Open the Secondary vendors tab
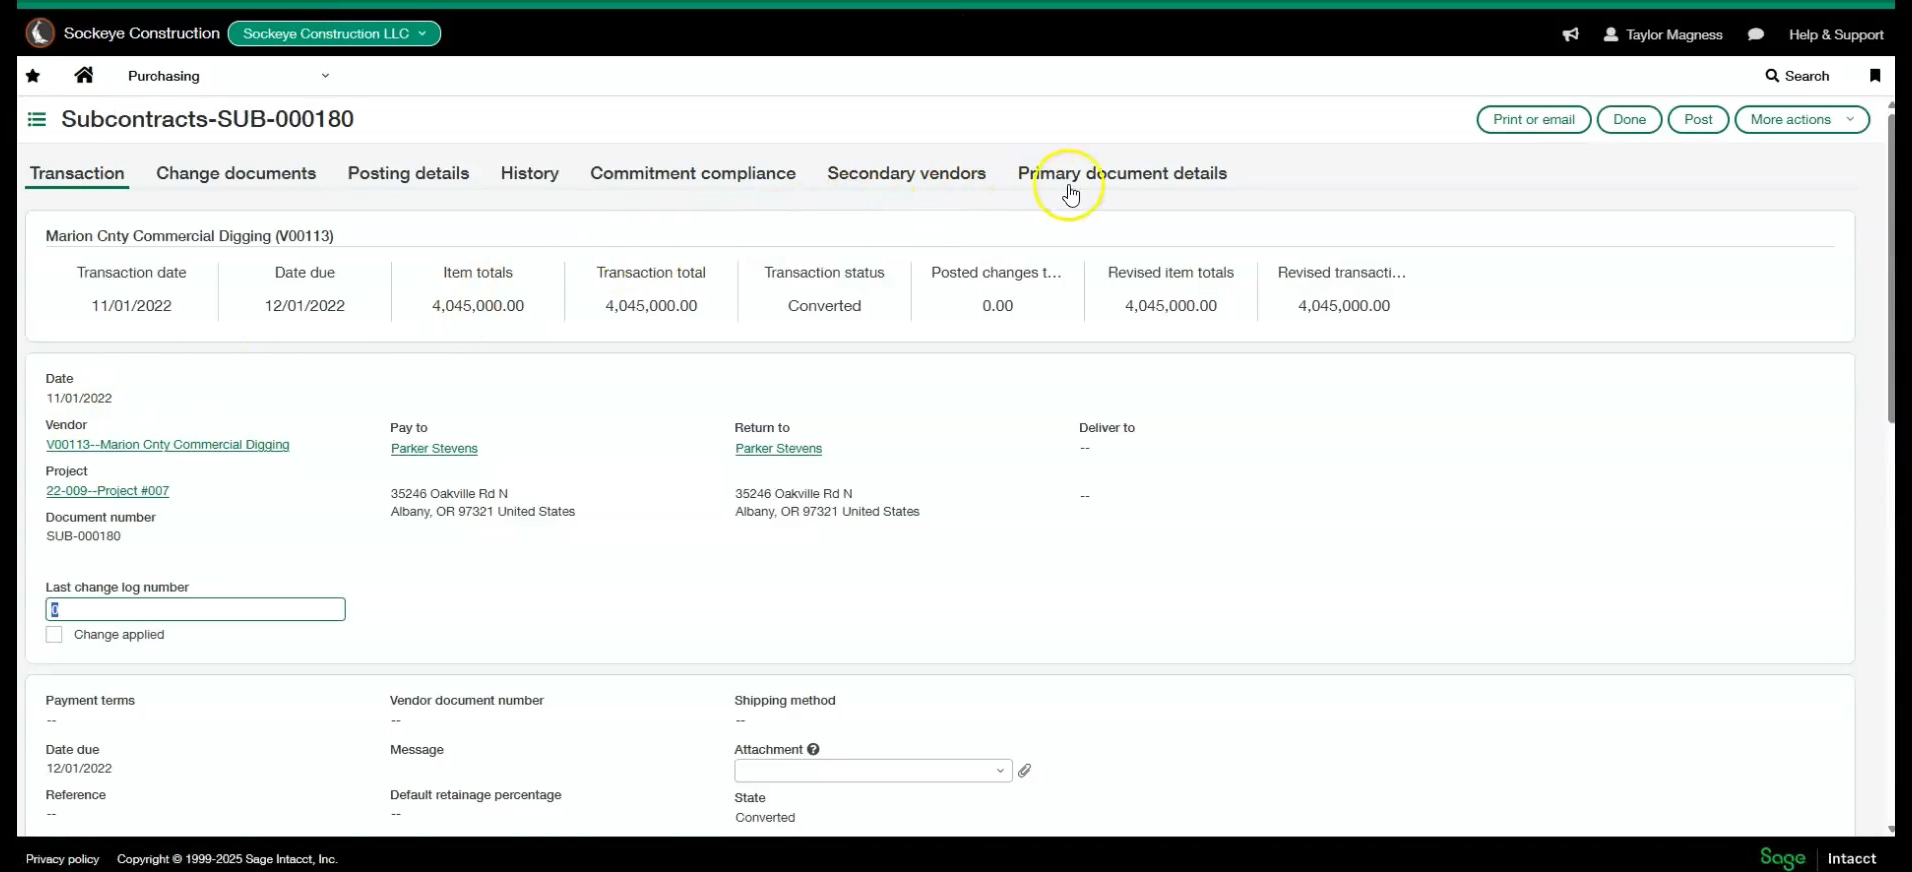Viewport: 1912px width, 872px height. [906, 173]
